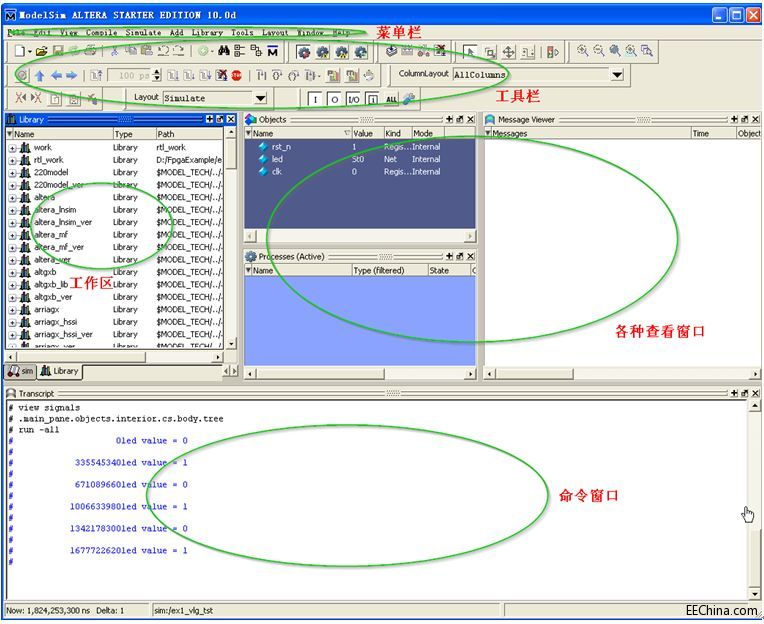This screenshot has height=624, width=764.
Task: Click the wrench icon beside the ALL filter
Action: click(409, 99)
